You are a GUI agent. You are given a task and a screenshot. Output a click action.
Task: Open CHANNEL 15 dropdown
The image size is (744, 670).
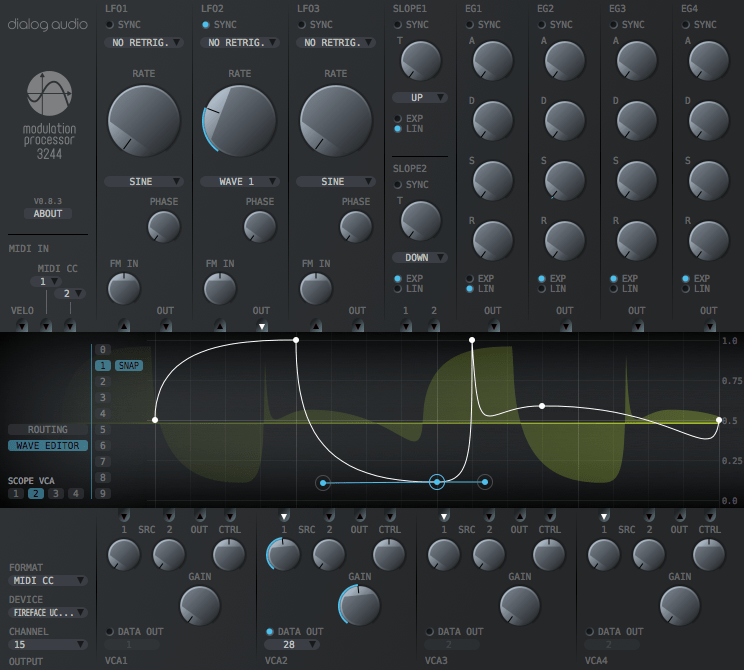click(47, 644)
